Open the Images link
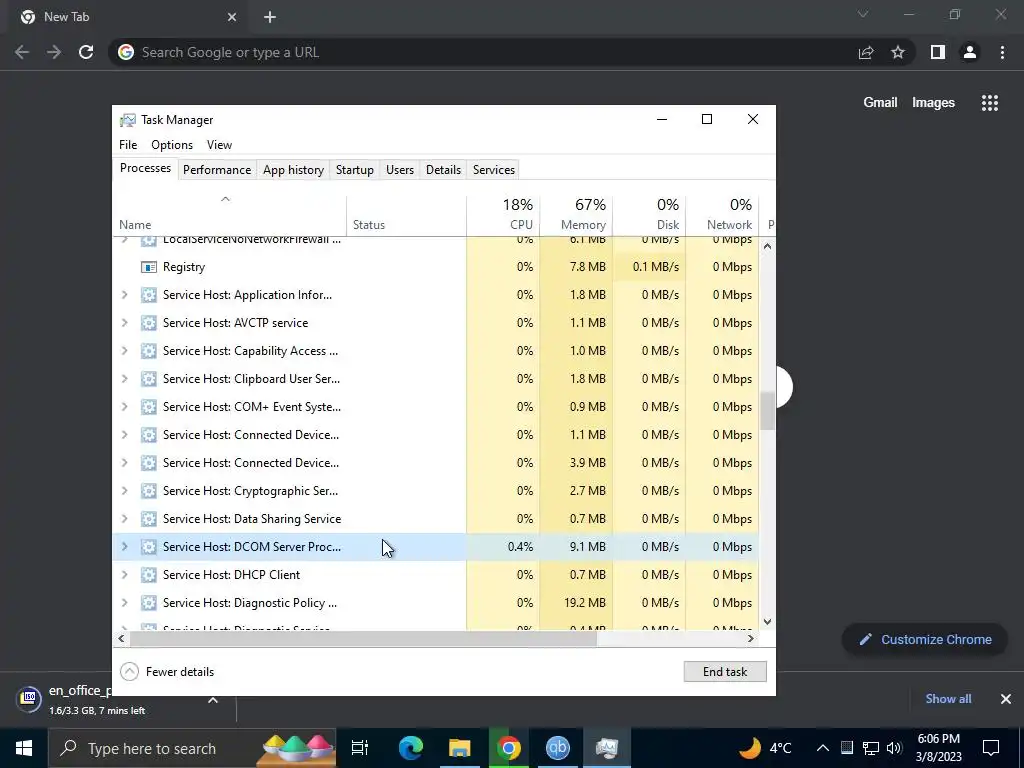The height and width of the screenshot is (768, 1024). (x=933, y=103)
